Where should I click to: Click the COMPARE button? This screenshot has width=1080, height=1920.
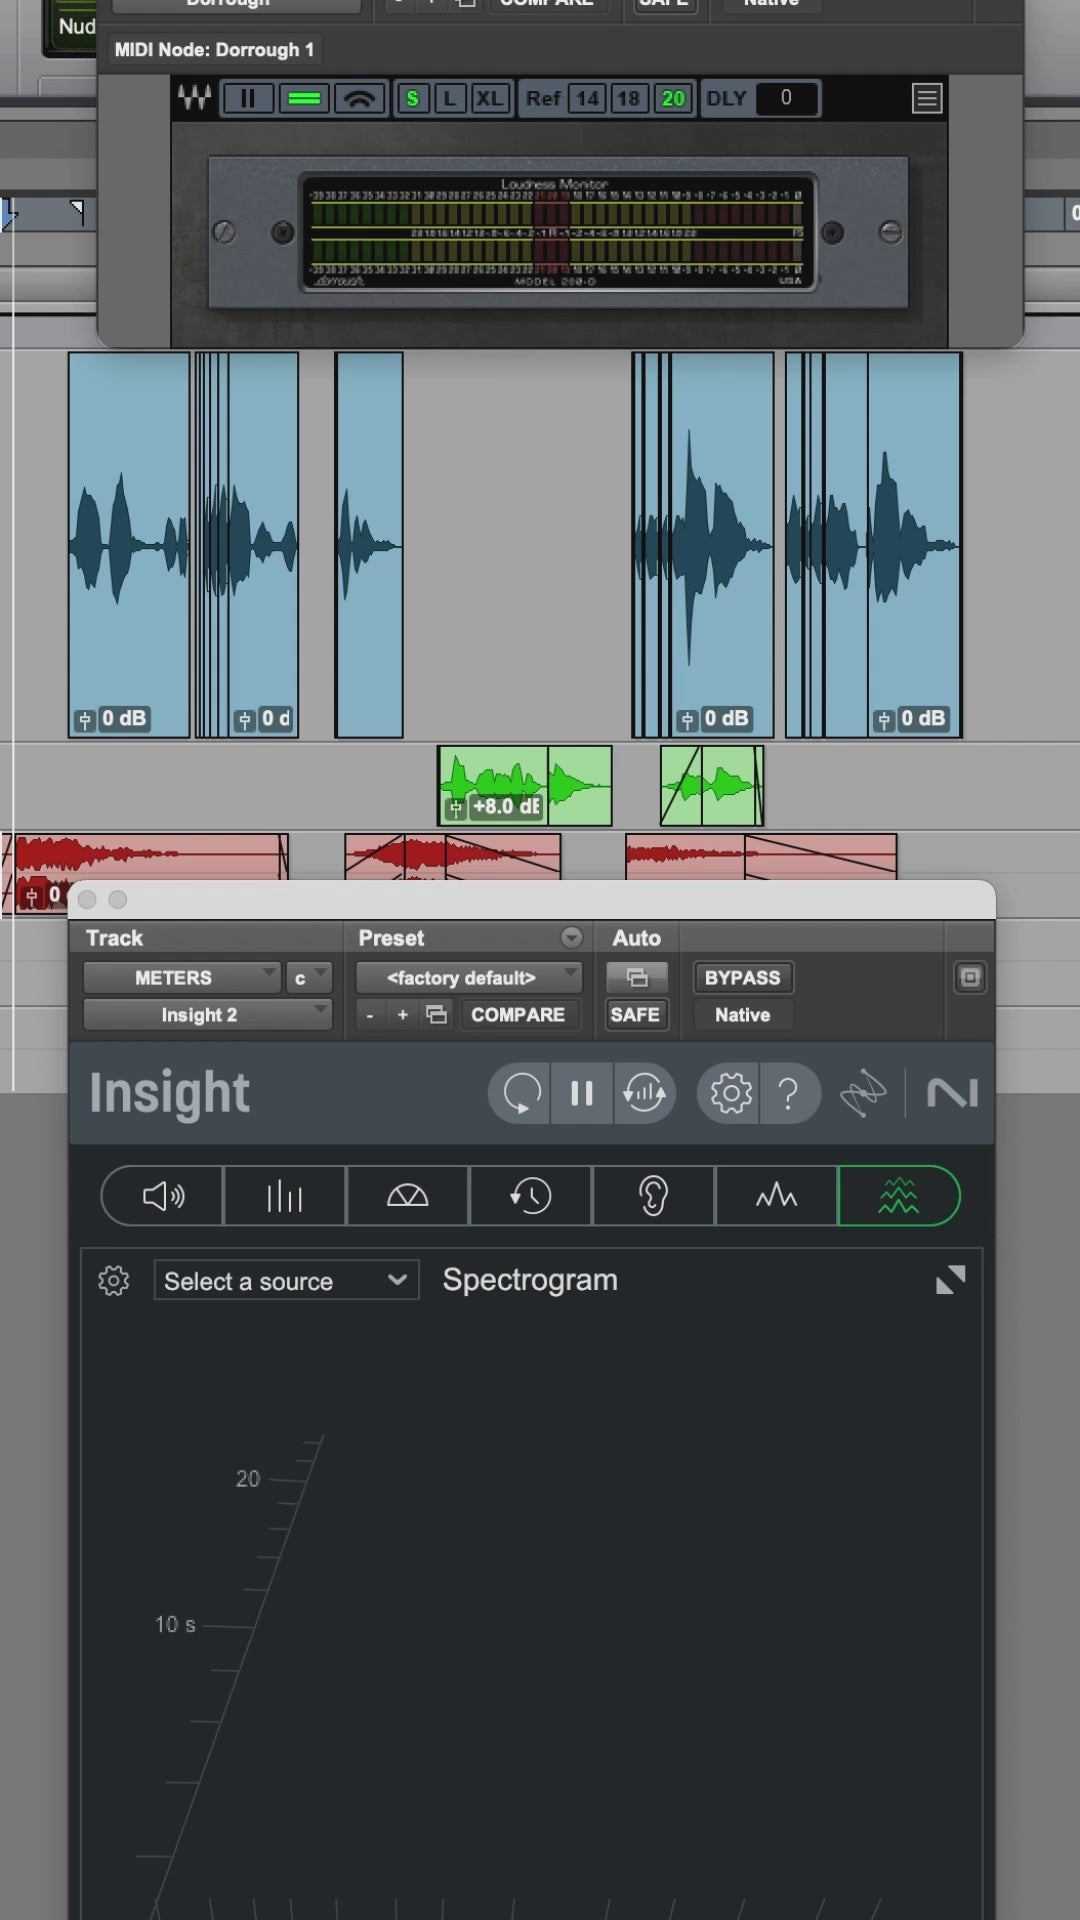[518, 1015]
